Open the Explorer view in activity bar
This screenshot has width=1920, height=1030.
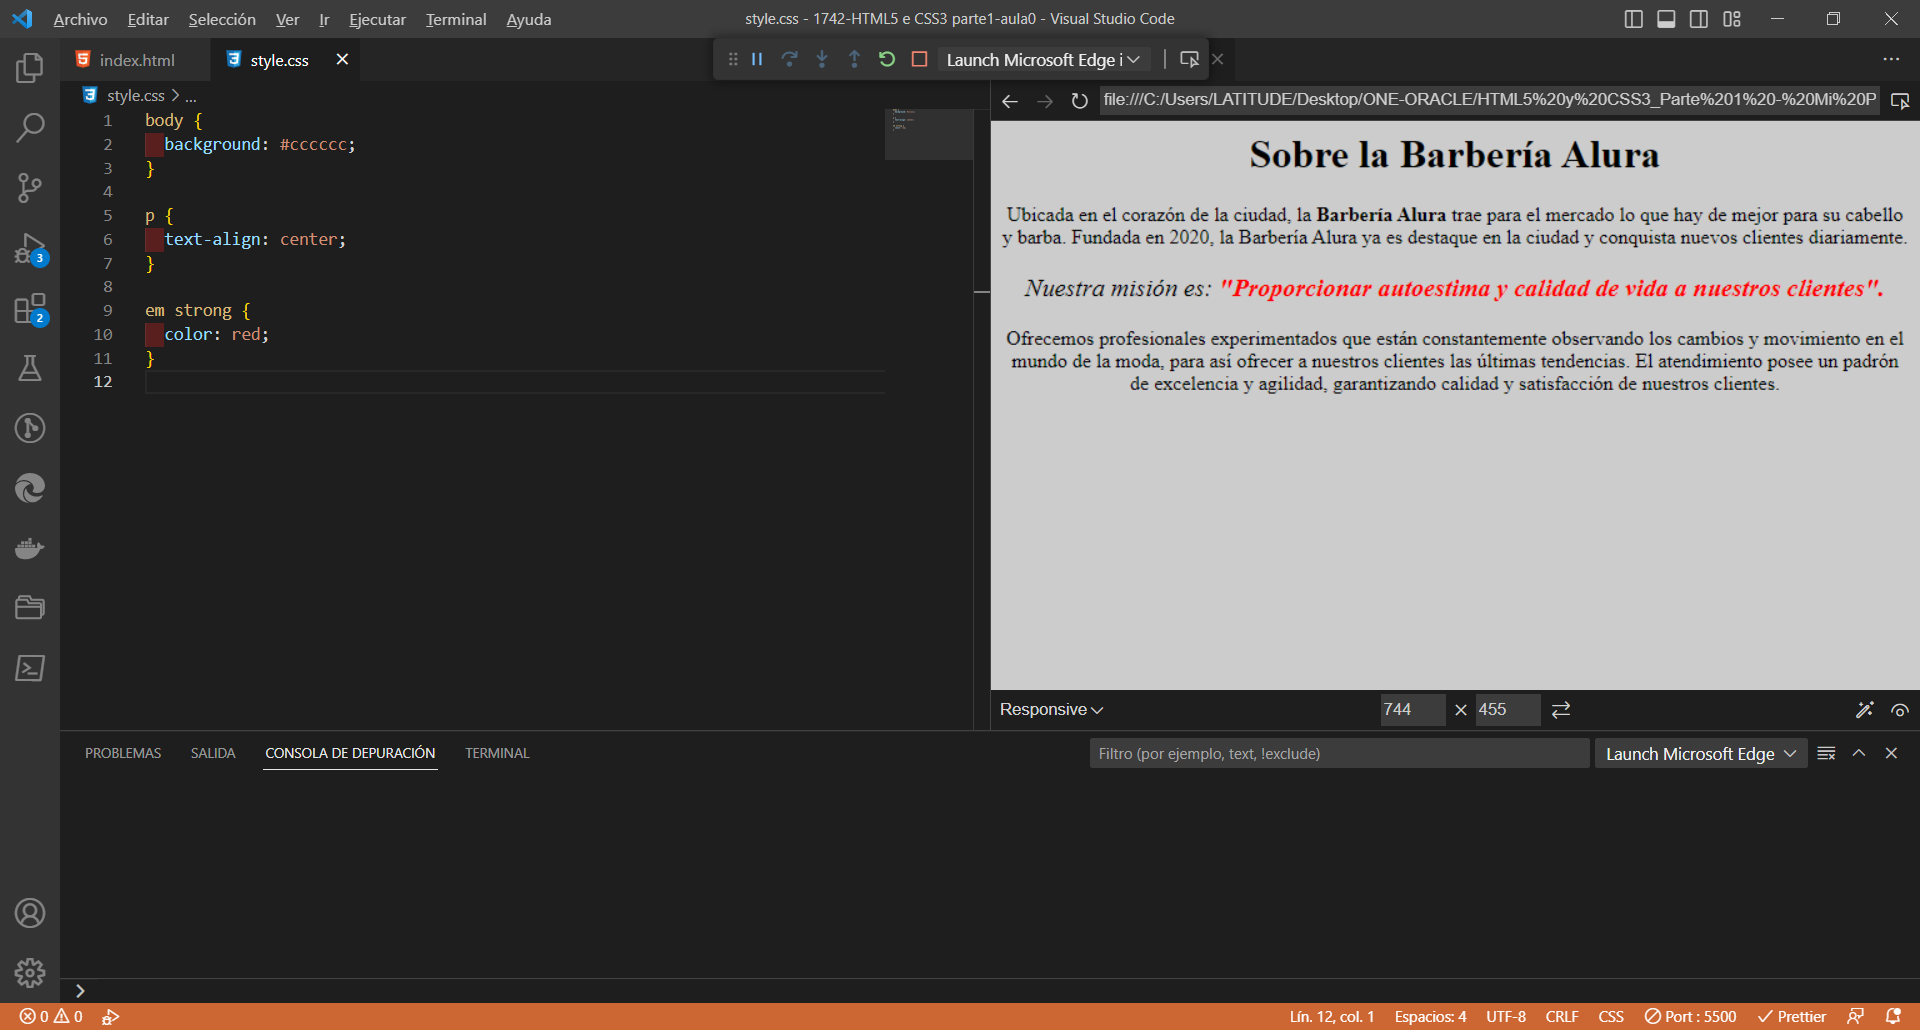tap(30, 68)
